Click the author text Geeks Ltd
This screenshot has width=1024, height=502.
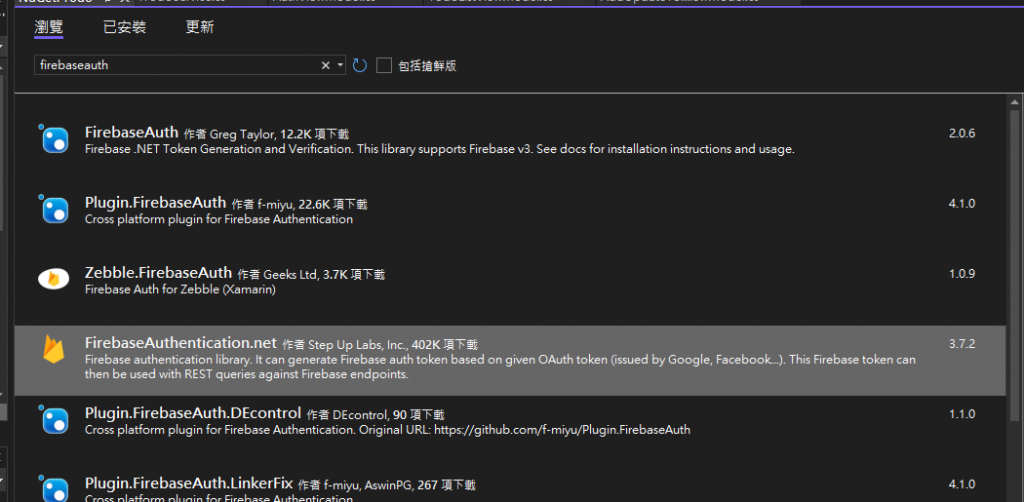(x=290, y=275)
